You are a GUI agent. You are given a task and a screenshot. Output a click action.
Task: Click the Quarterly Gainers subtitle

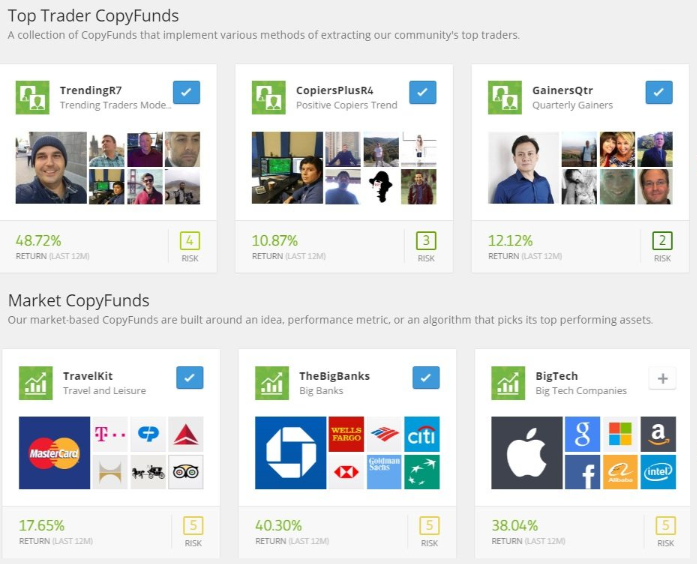[573, 105]
